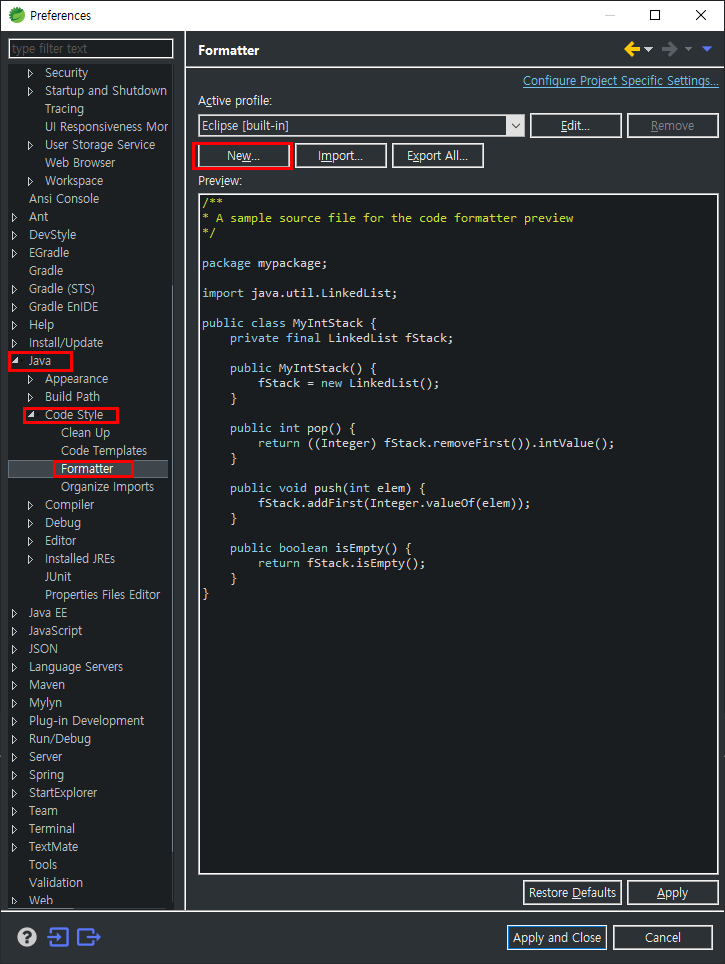Screen dimensions: 725x964
Task: Select the Tools item
Action: (x=42, y=865)
